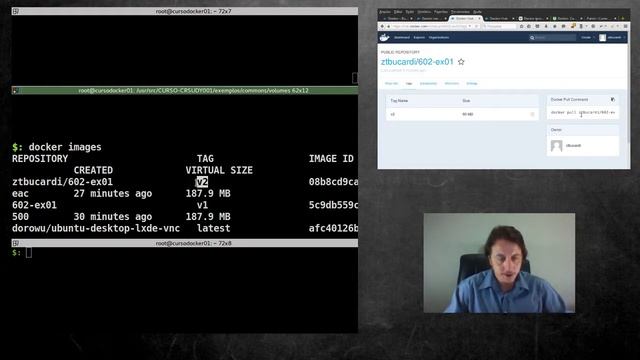Click the owner avatar in the Owner panel

(x=556, y=146)
